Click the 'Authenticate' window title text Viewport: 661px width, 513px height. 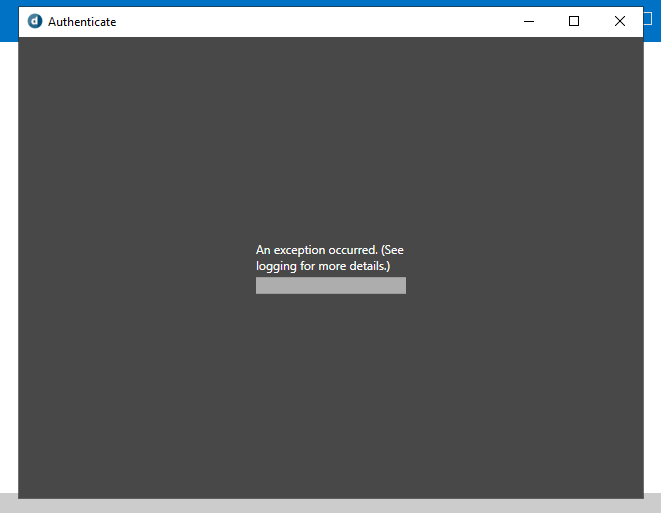click(x=82, y=22)
